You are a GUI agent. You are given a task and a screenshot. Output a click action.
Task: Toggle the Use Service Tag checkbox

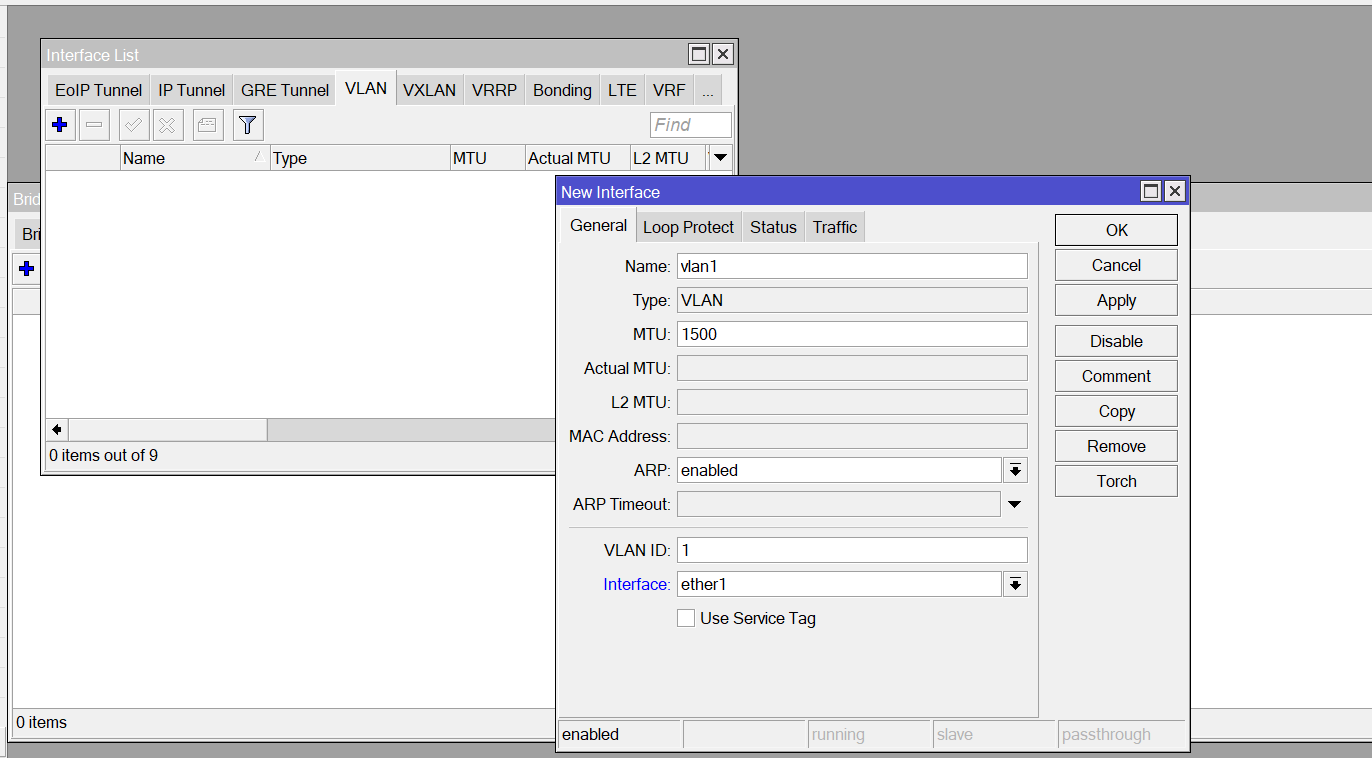coord(686,618)
